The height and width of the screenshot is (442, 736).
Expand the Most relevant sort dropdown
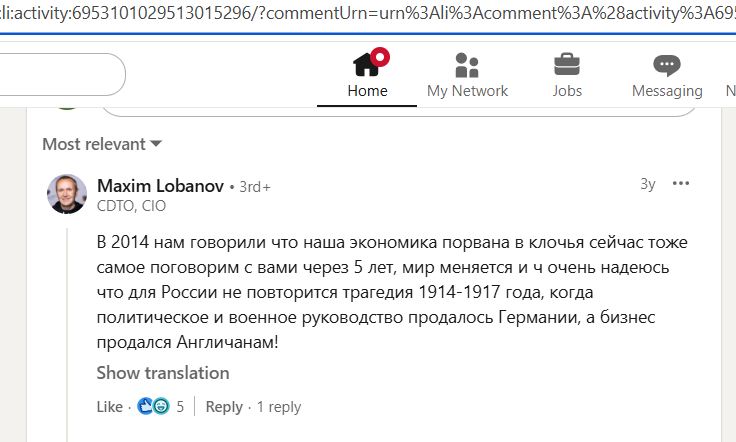pyautogui.click(x=102, y=144)
